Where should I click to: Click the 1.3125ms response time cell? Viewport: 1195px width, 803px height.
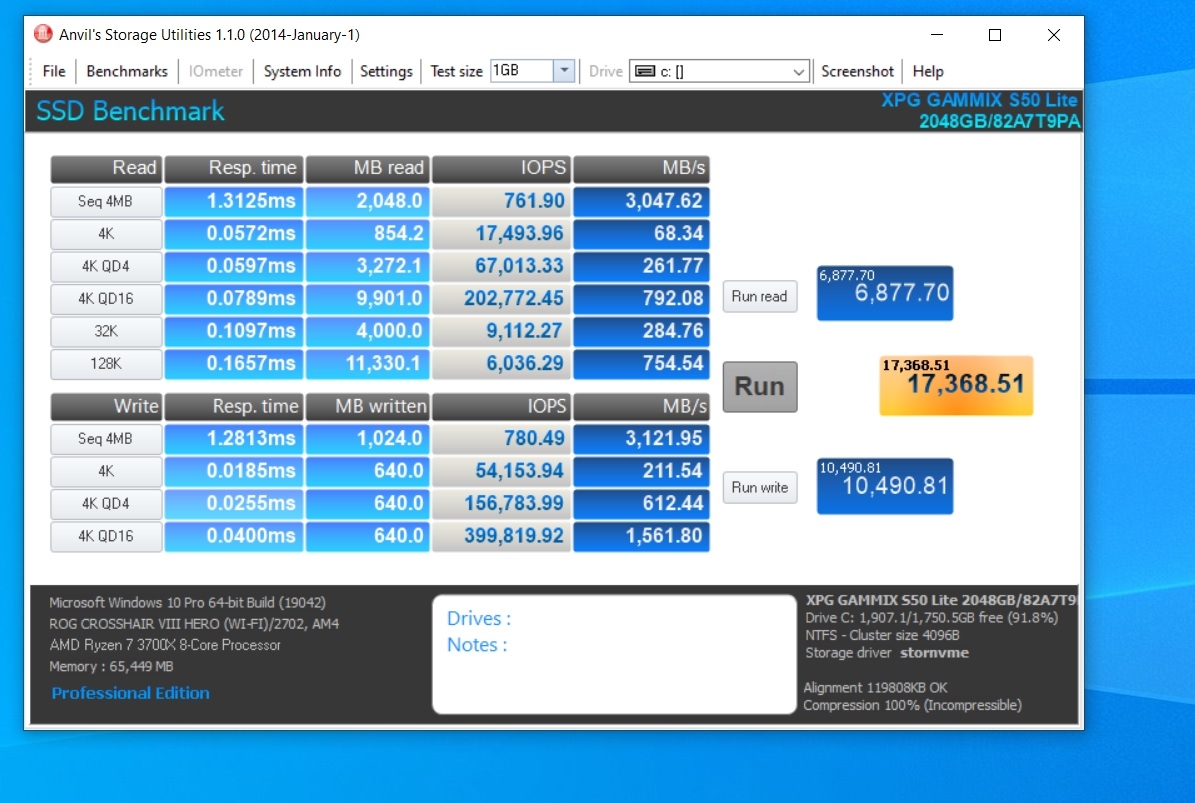click(x=234, y=201)
